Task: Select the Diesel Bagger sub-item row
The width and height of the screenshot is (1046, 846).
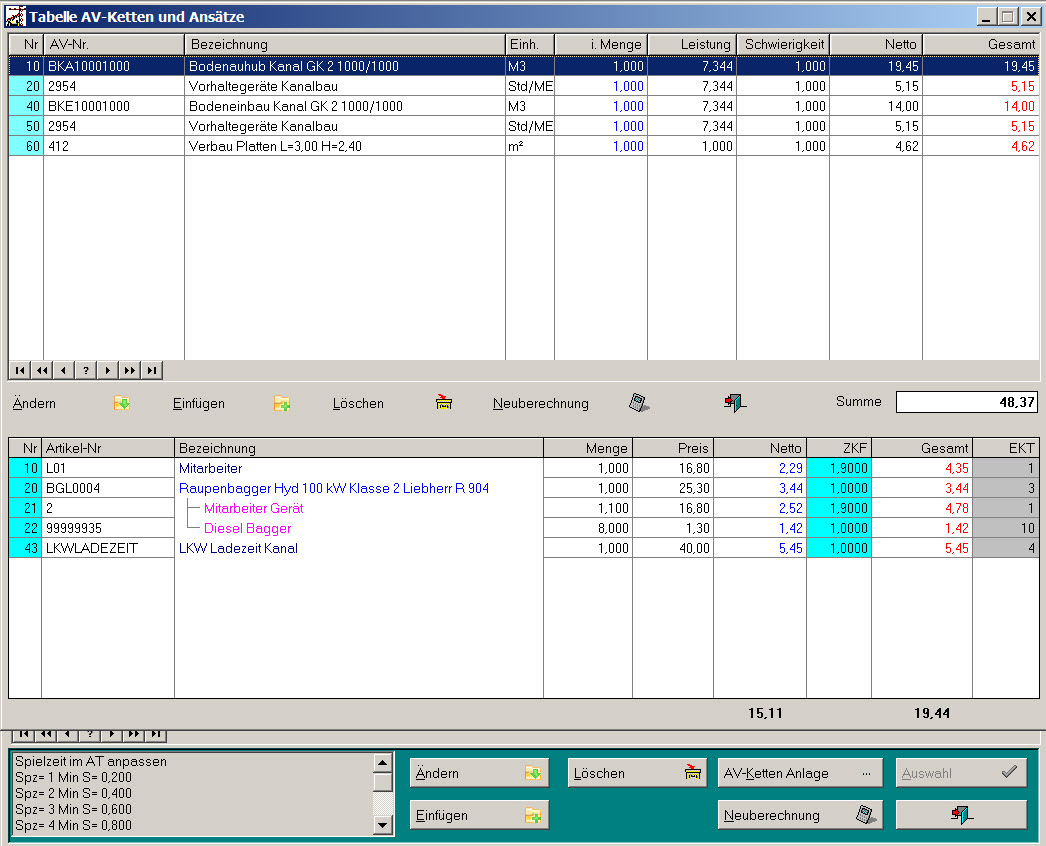Action: tap(248, 528)
